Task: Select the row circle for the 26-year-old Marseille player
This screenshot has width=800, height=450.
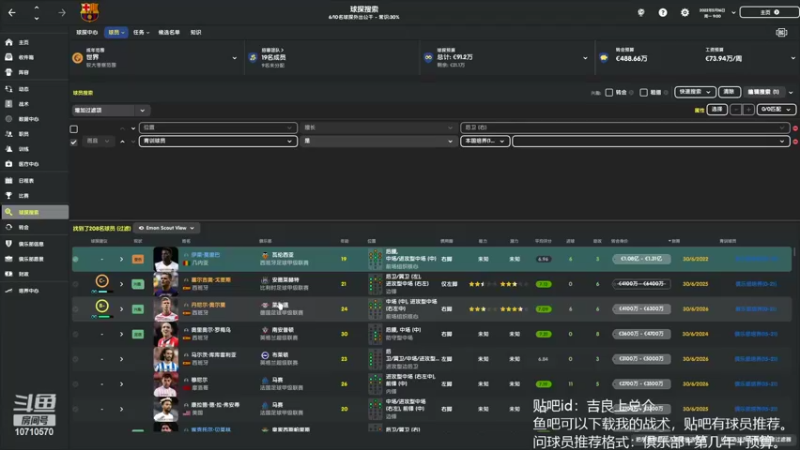Action: tap(76, 384)
